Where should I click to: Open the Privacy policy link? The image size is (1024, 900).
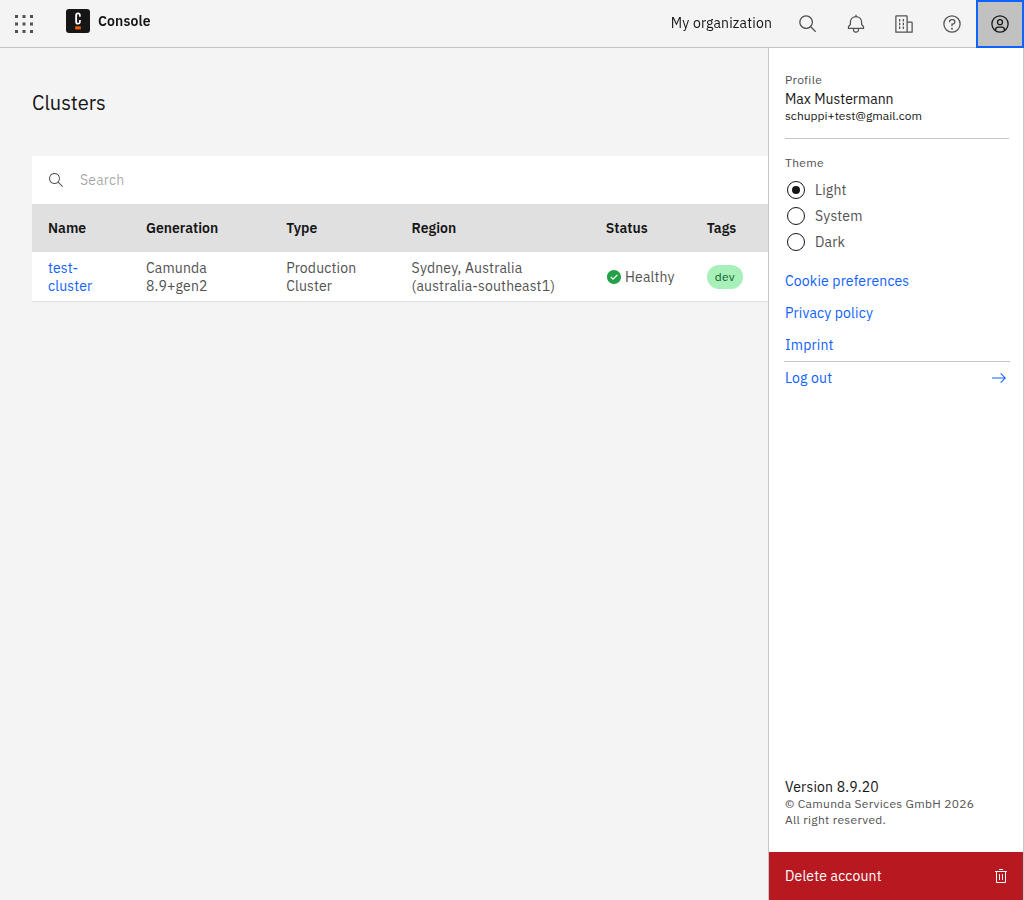coord(828,313)
